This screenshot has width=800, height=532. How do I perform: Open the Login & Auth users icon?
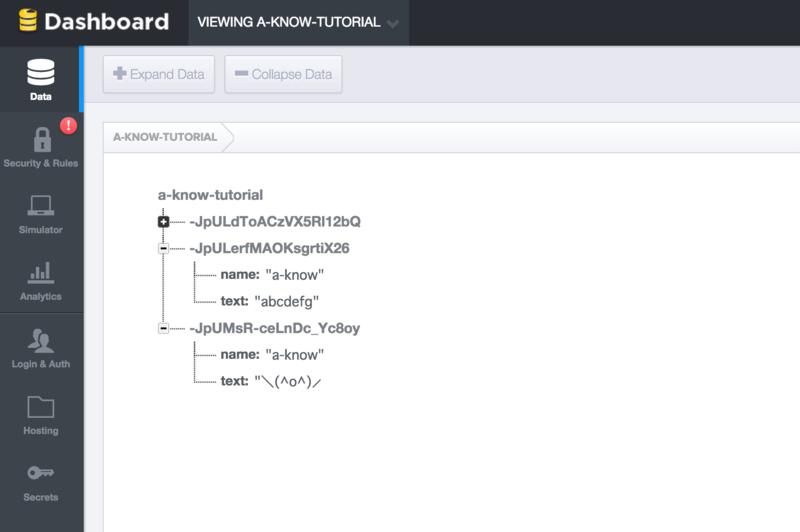(41, 341)
